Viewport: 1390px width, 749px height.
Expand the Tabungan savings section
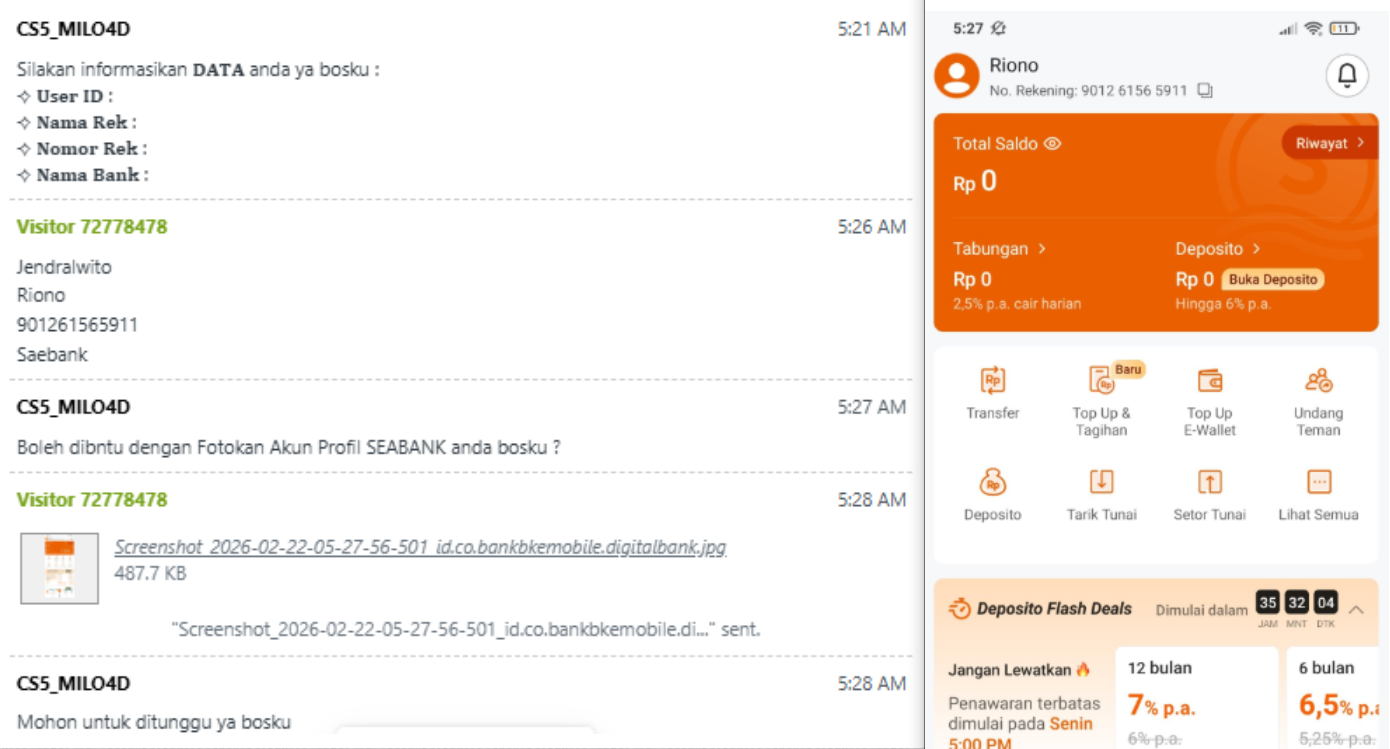point(1000,249)
